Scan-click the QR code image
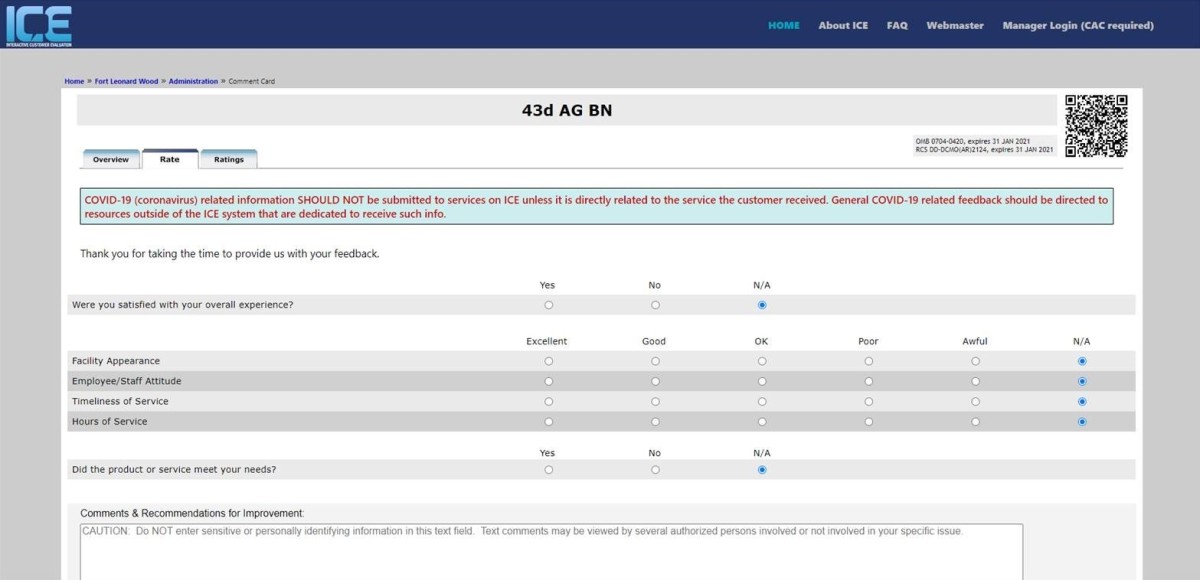Screen dimensions: 1200x580 coord(1098,125)
